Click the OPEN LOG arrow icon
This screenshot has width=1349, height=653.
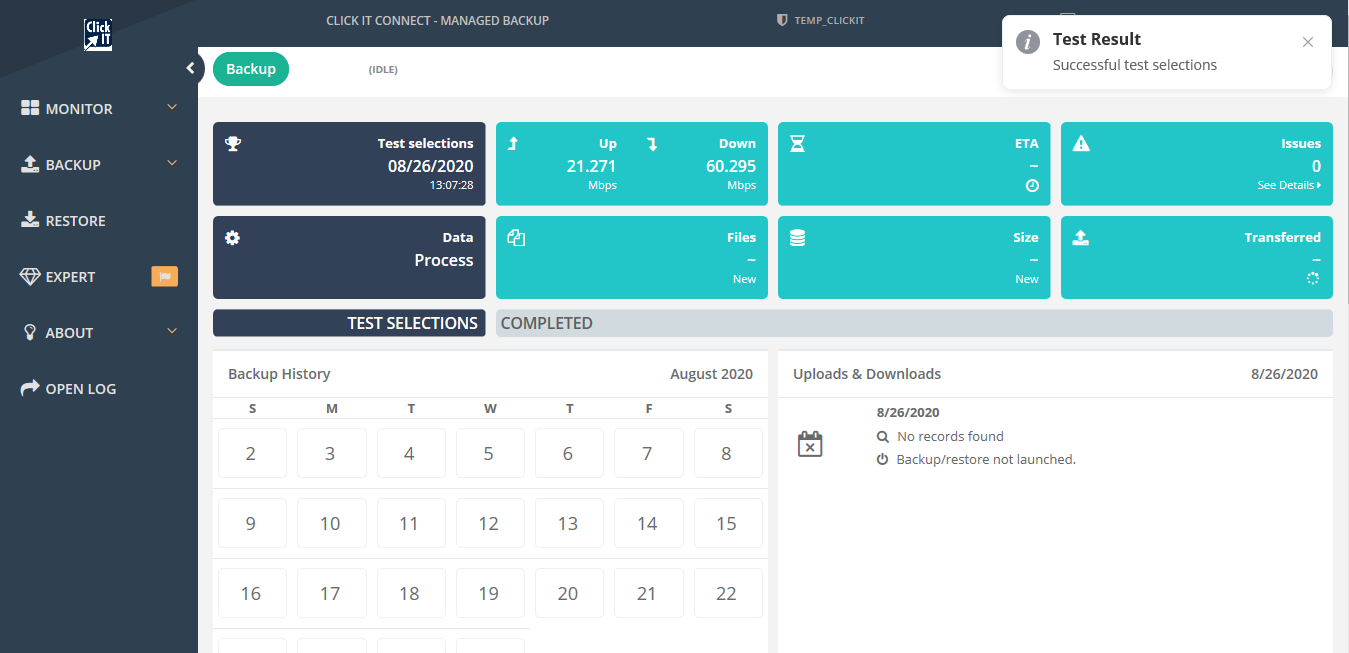pyautogui.click(x=30, y=388)
